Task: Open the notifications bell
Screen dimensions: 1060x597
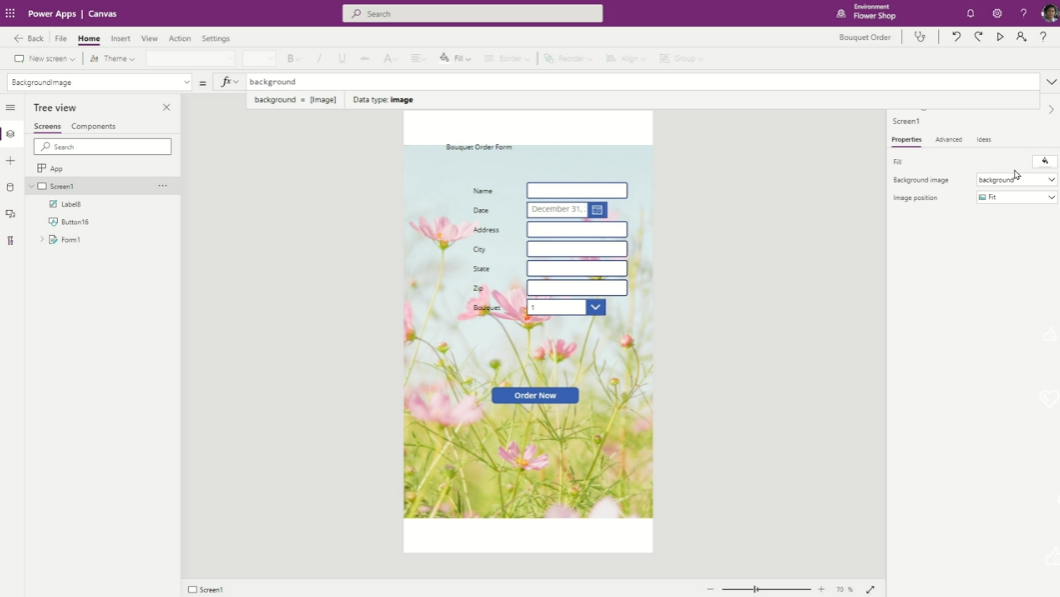Action: click(x=970, y=14)
